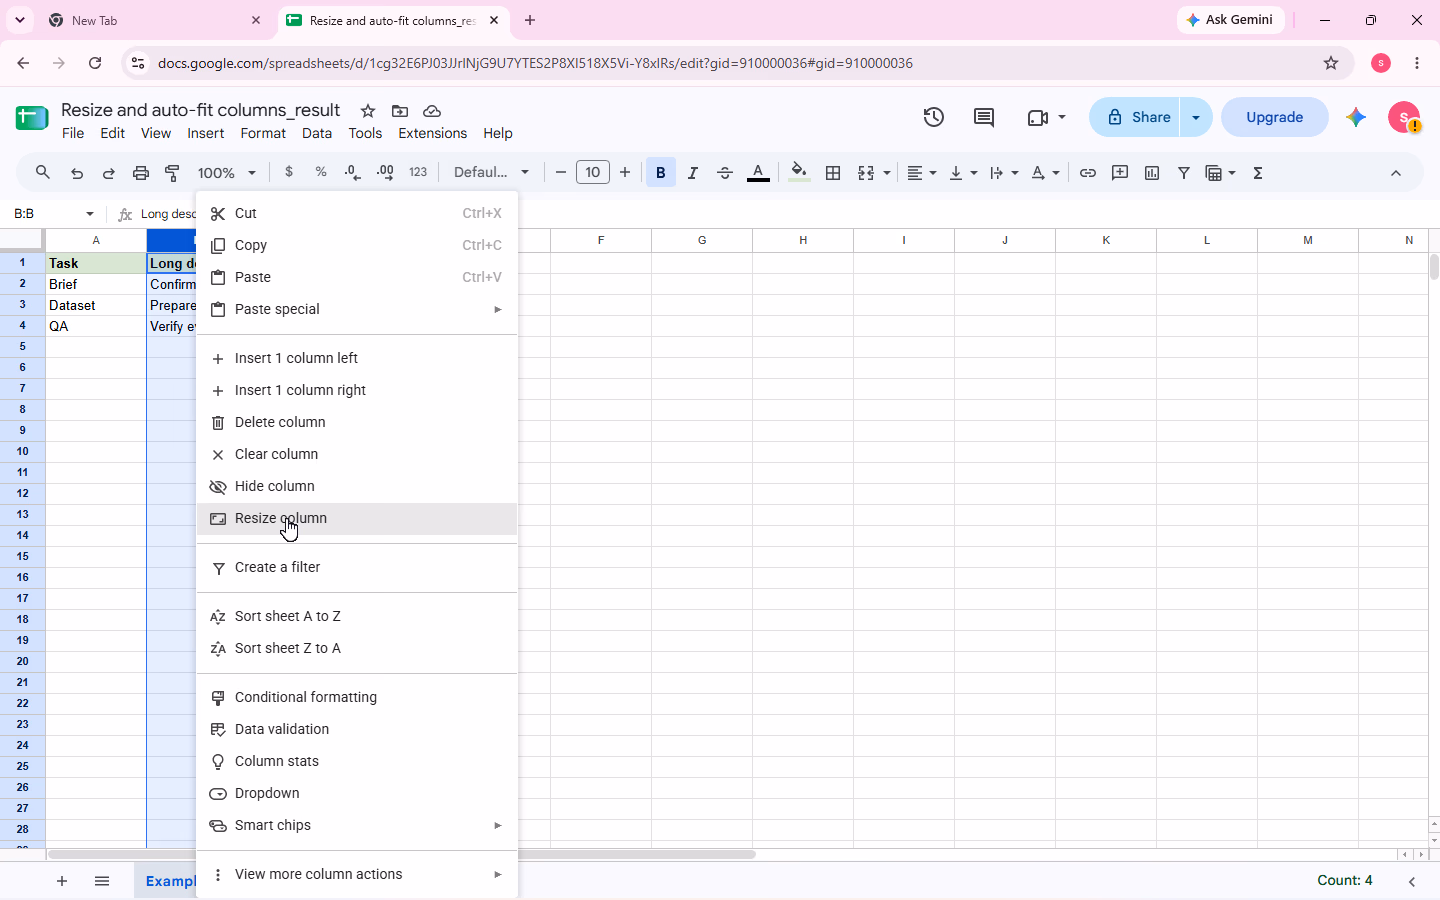The image size is (1440, 900).
Task: Toggle bold formatting
Action: pos(660,173)
